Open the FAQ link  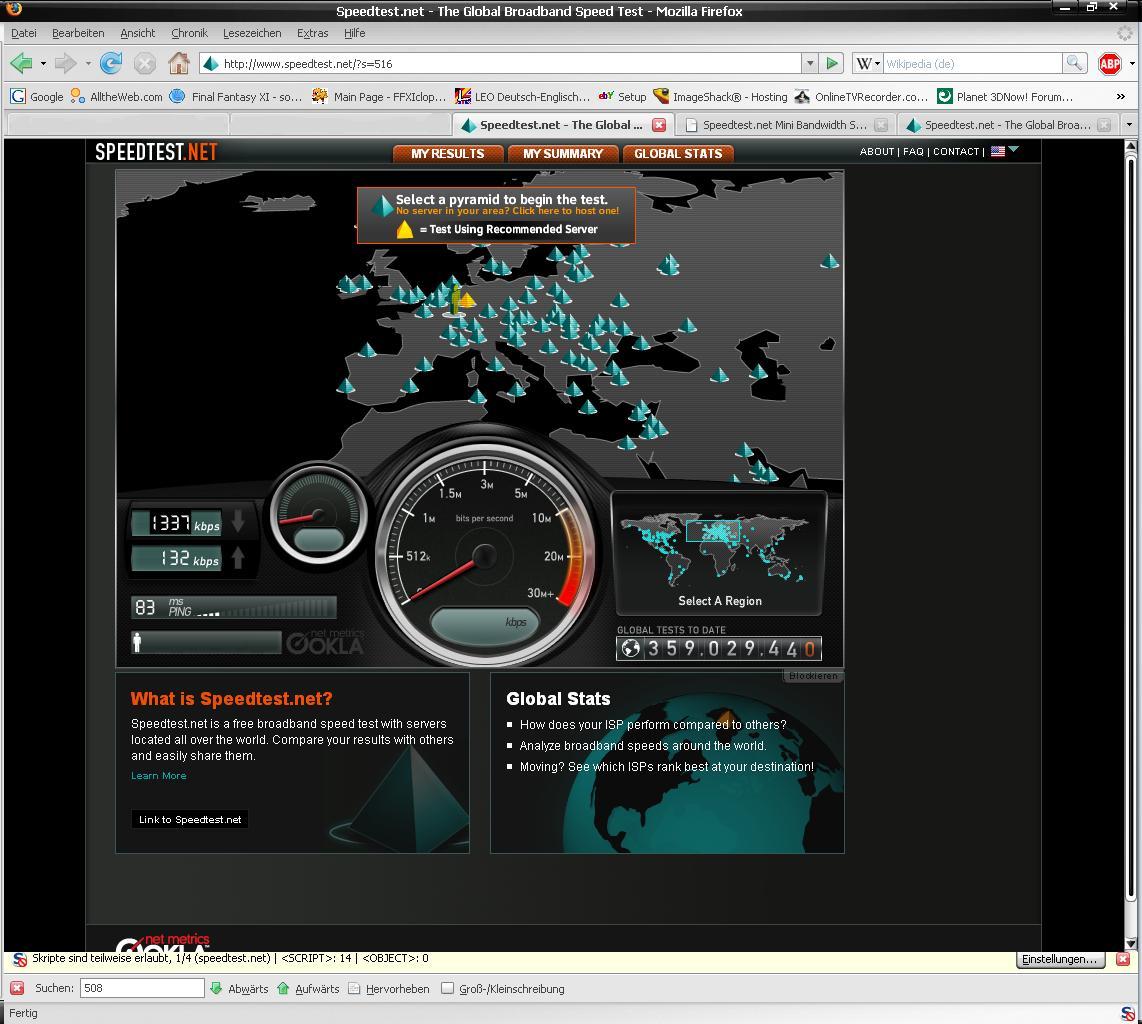[913, 151]
